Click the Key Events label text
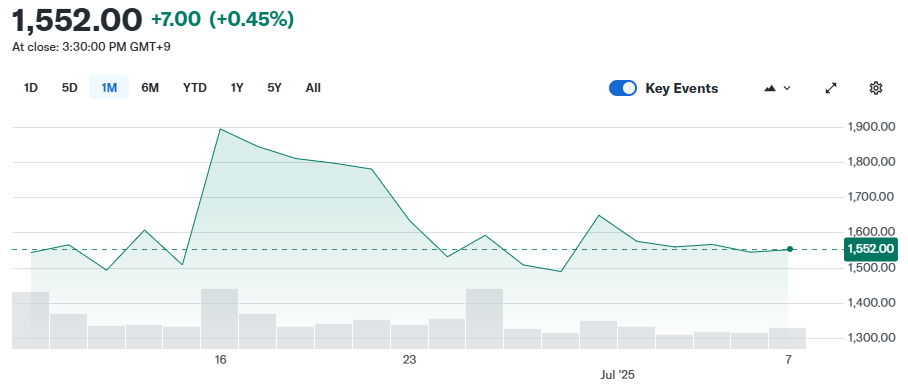Viewport: 908px width, 391px height. coord(682,89)
